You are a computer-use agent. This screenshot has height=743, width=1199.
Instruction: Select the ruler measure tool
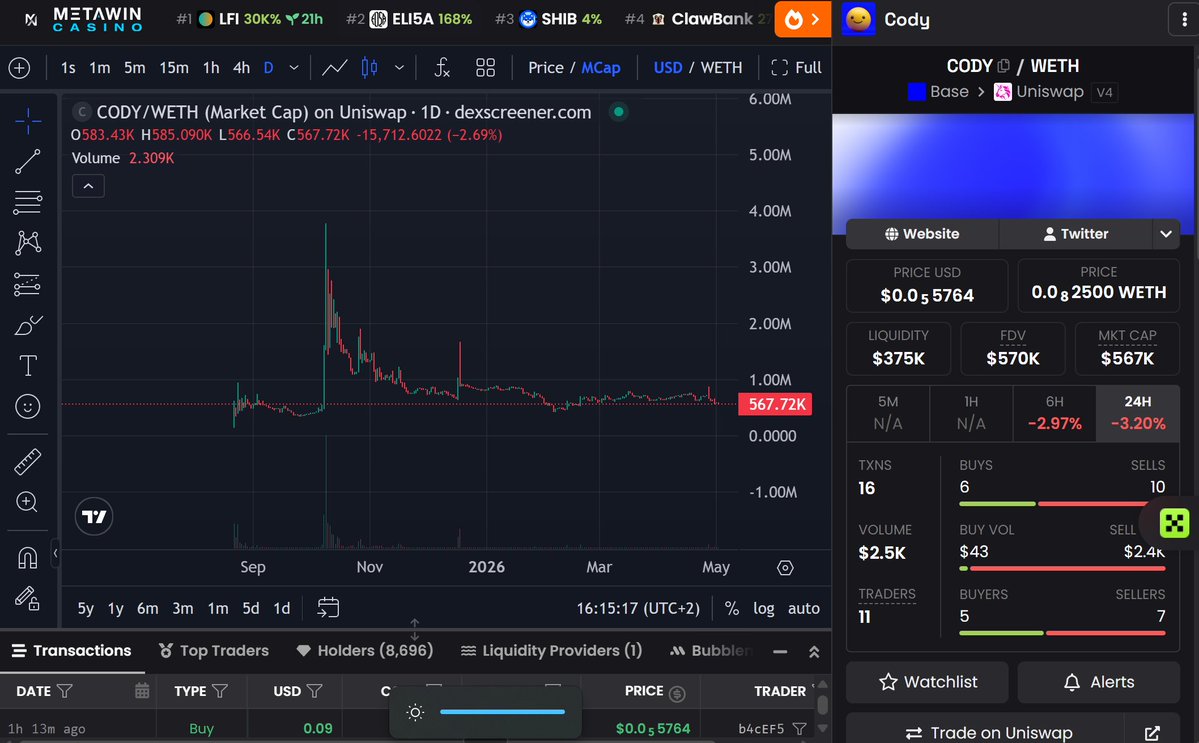[28, 462]
